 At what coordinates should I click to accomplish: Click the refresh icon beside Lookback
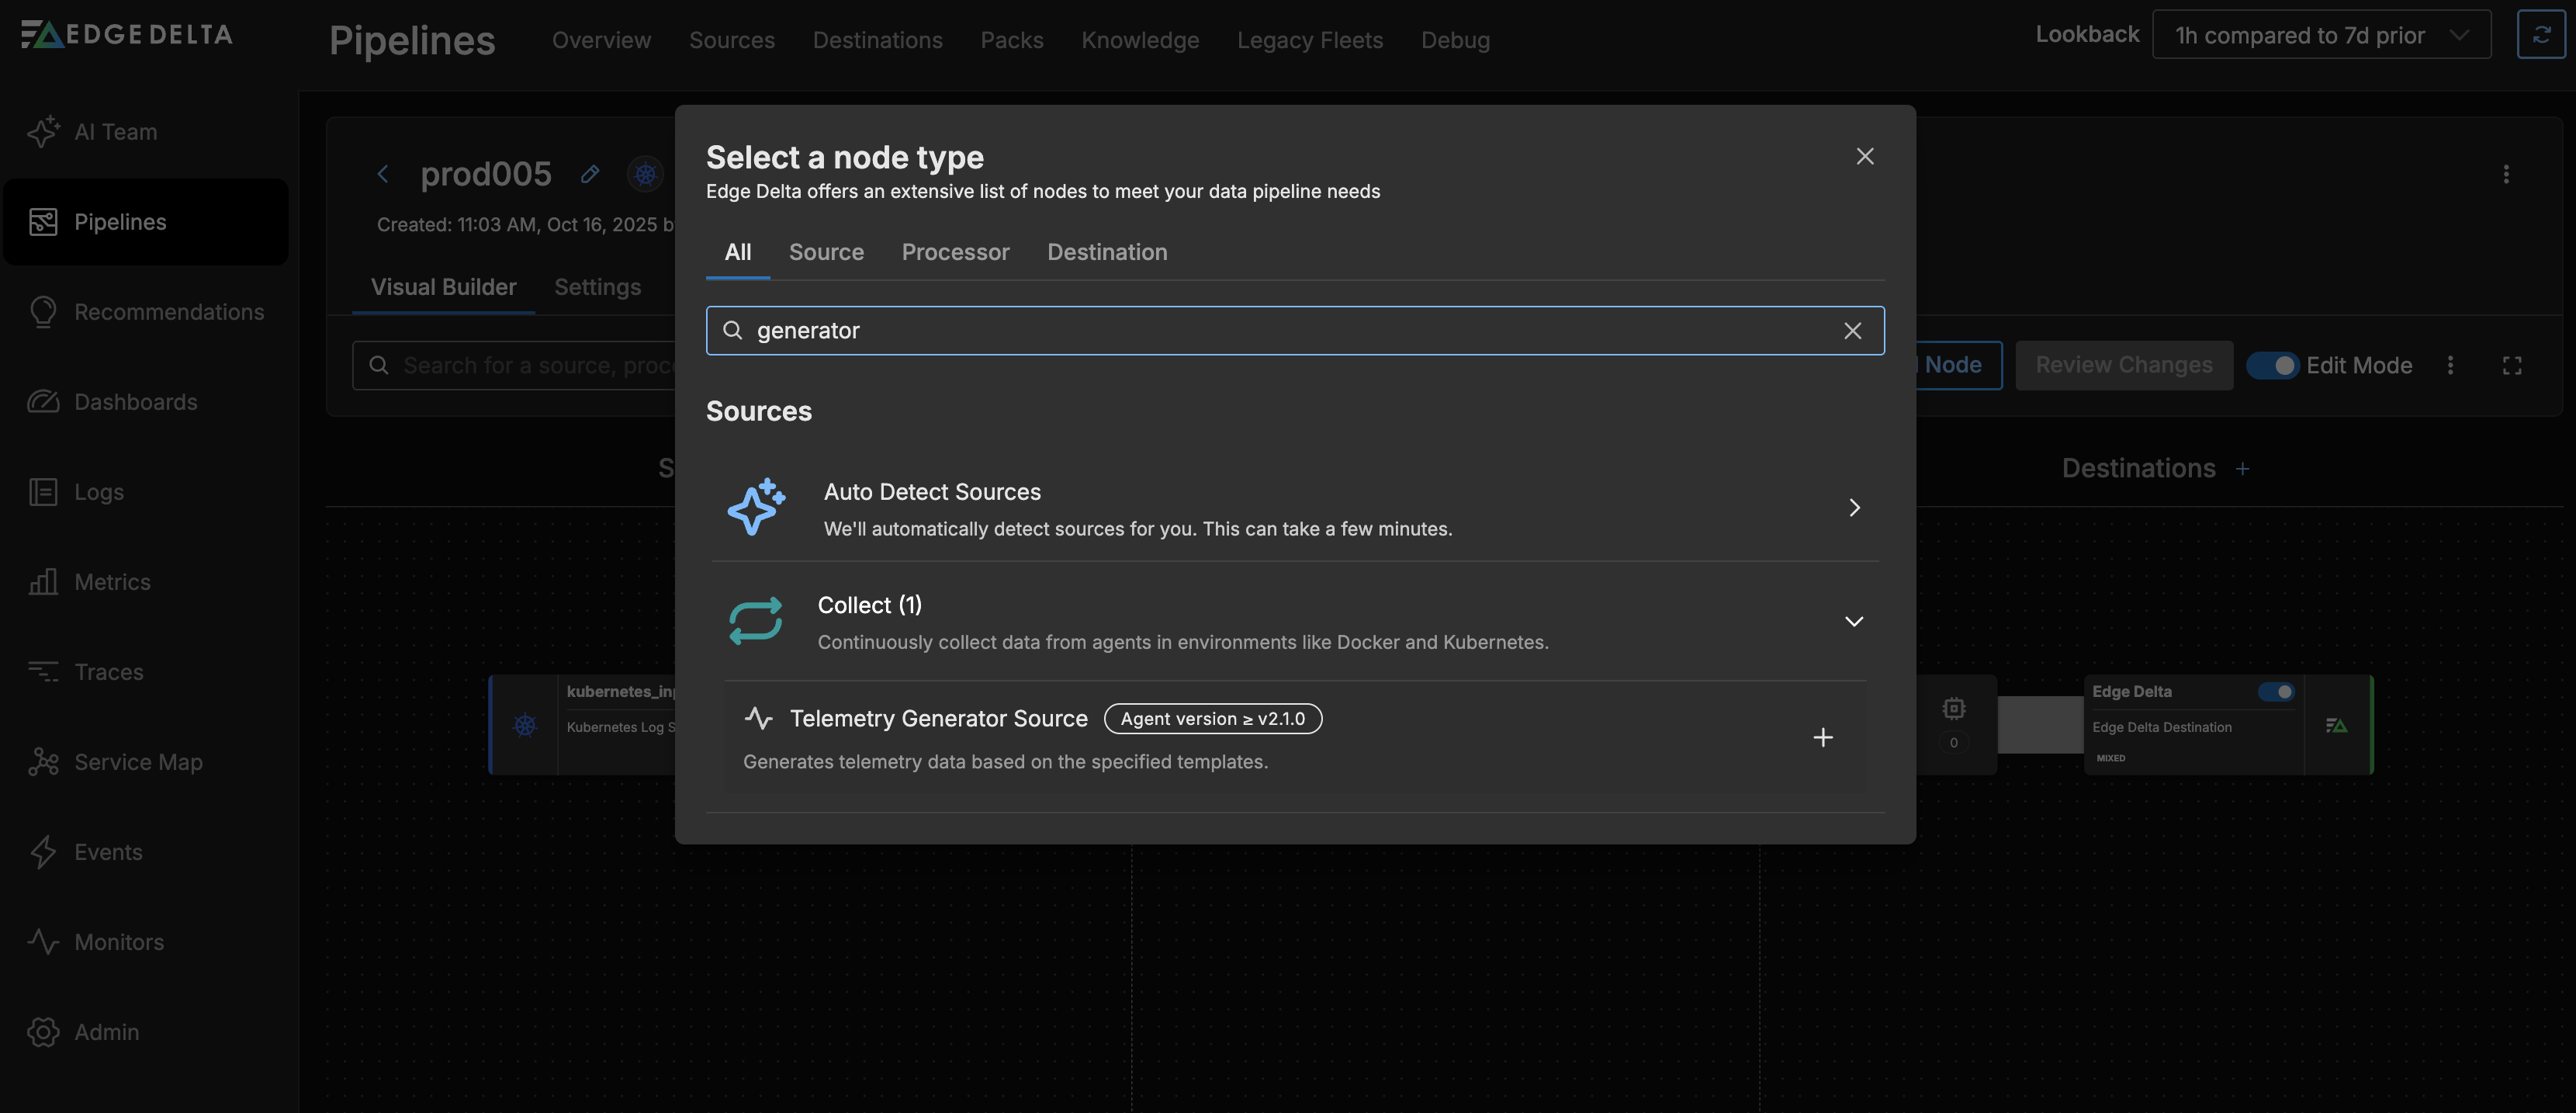pyautogui.click(x=2540, y=35)
